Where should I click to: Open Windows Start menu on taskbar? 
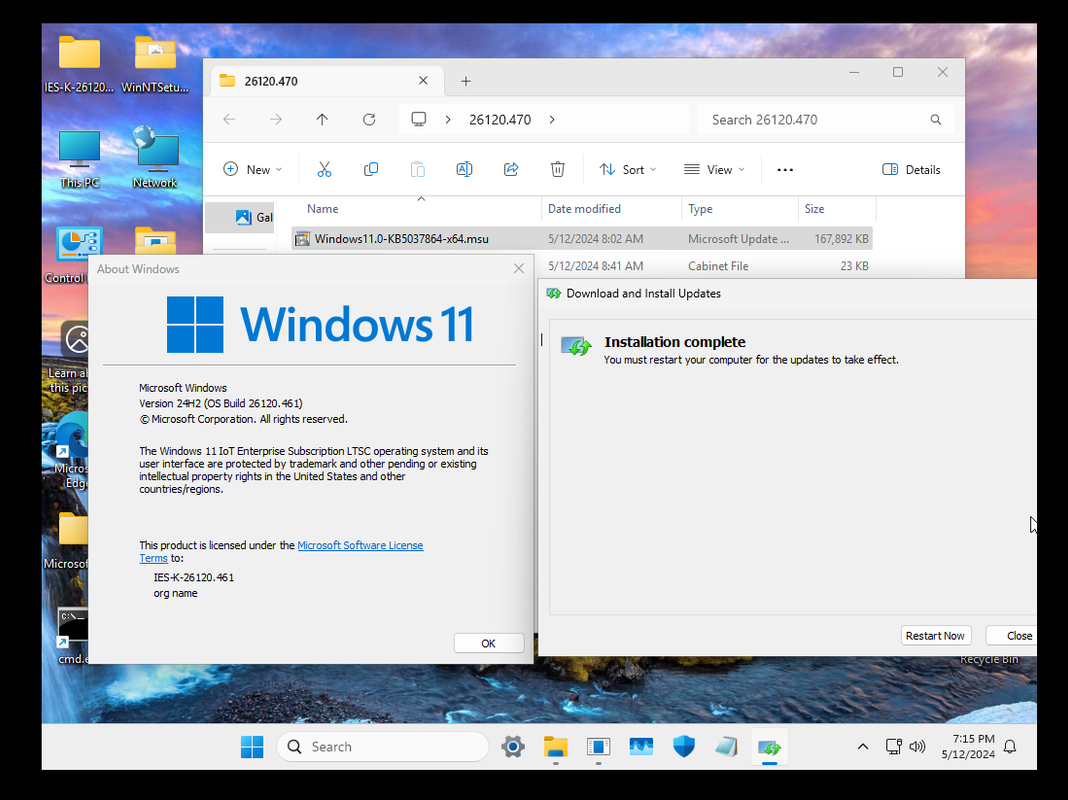click(252, 747)
